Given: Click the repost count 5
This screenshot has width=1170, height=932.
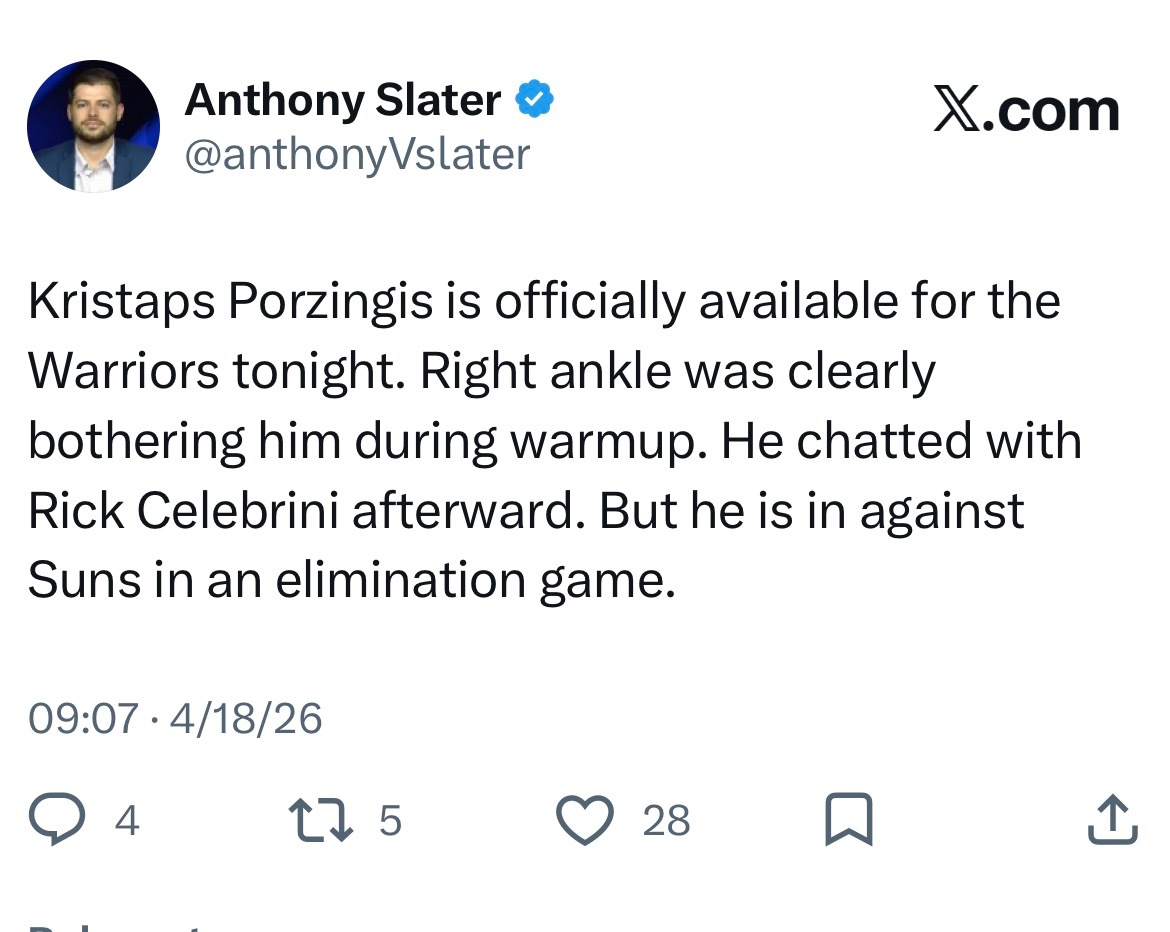Looking at the screenshot, I should pyautogui.click(x=390, y=821).
